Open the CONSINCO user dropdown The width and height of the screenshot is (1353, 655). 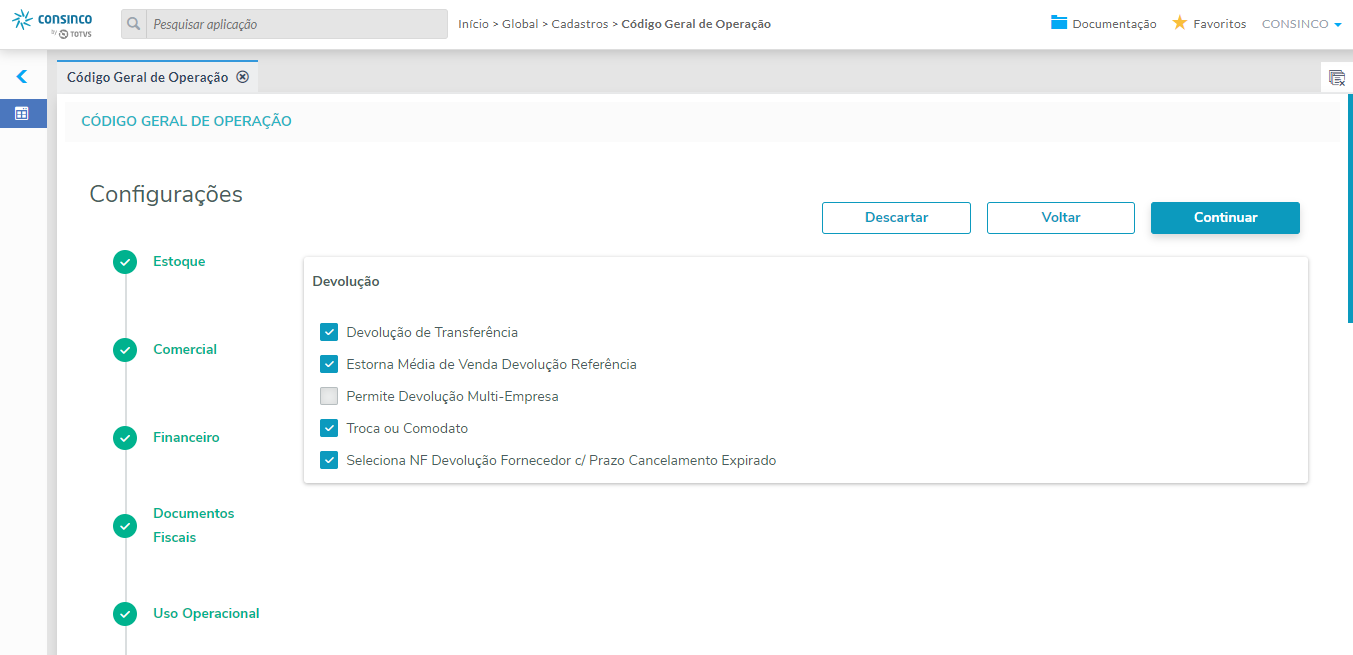pos(1301,24)
